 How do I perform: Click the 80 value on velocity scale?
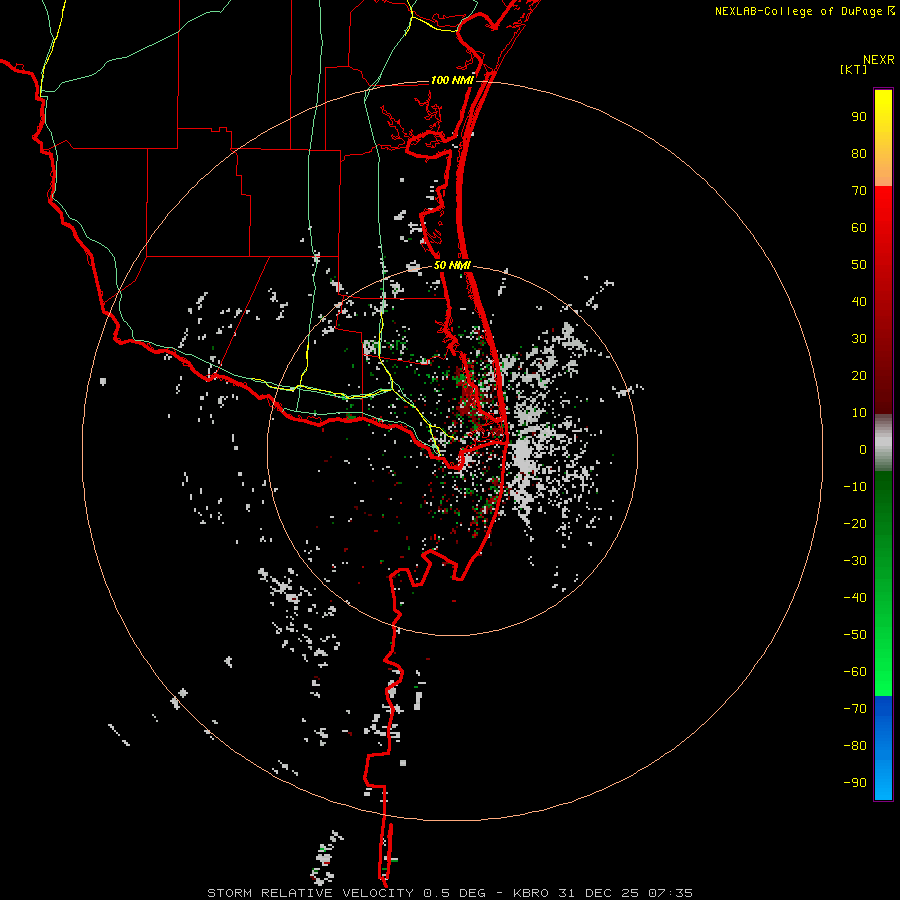click(x=859, y=154)
